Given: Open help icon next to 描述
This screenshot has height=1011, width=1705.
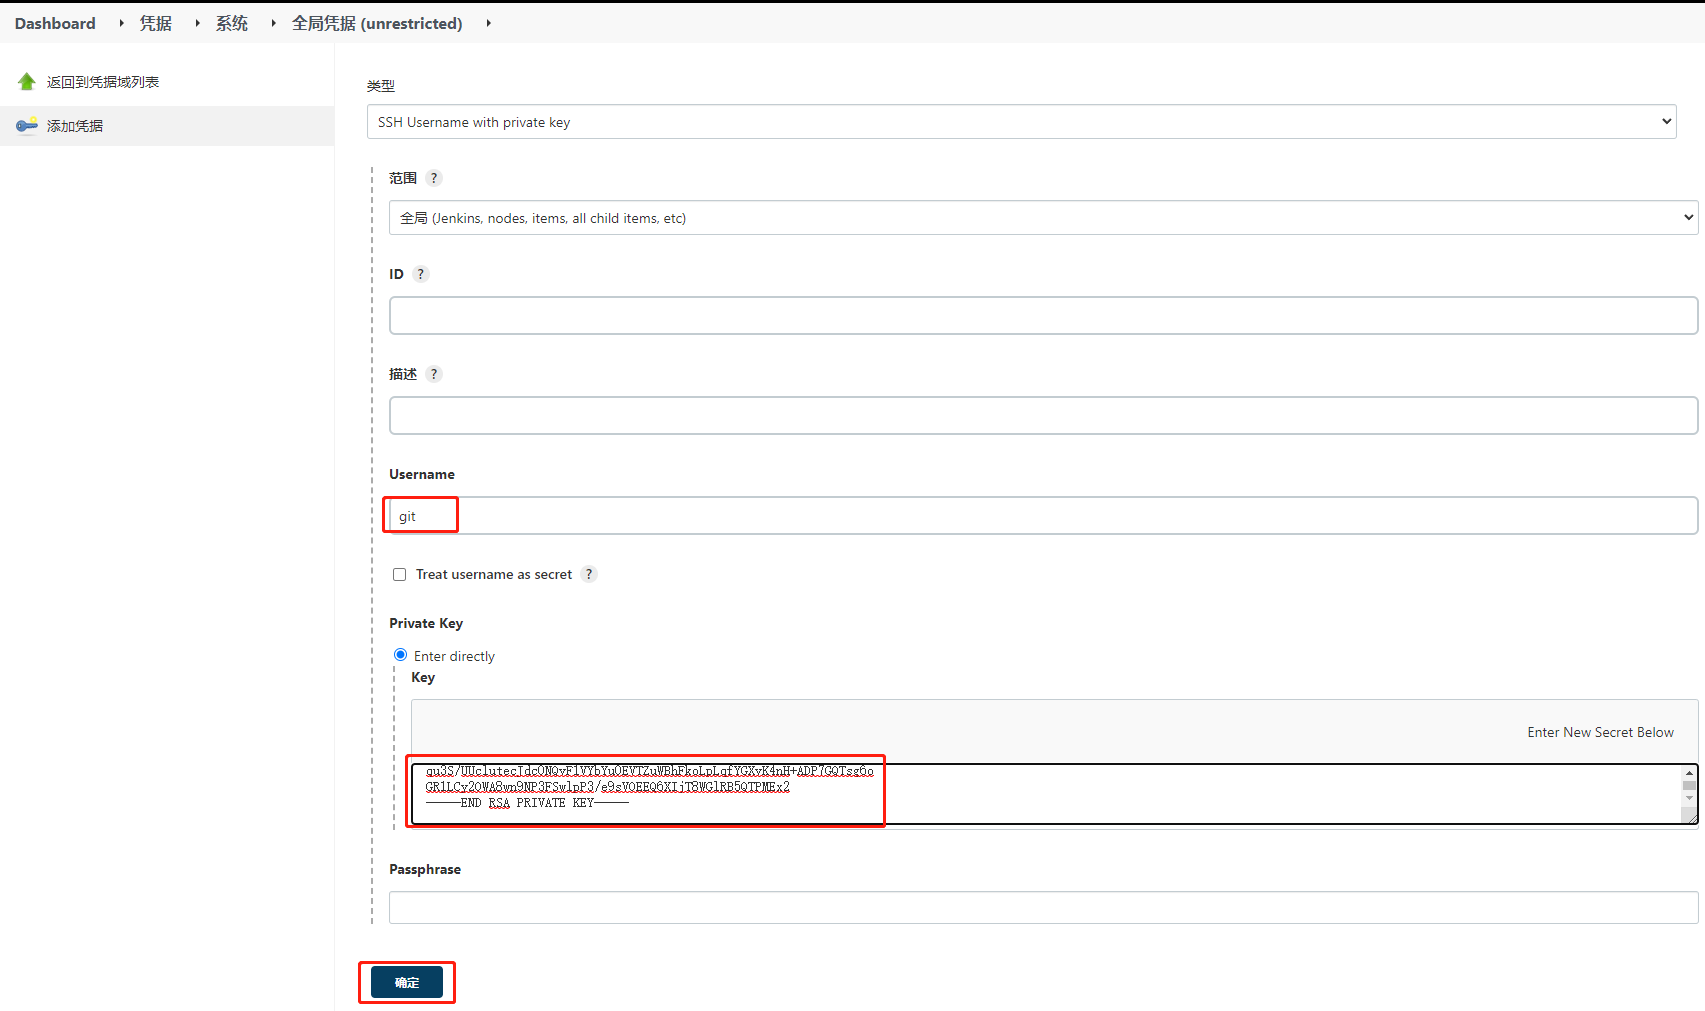Looking at the screenshot, I should click(x=434, y=374).
